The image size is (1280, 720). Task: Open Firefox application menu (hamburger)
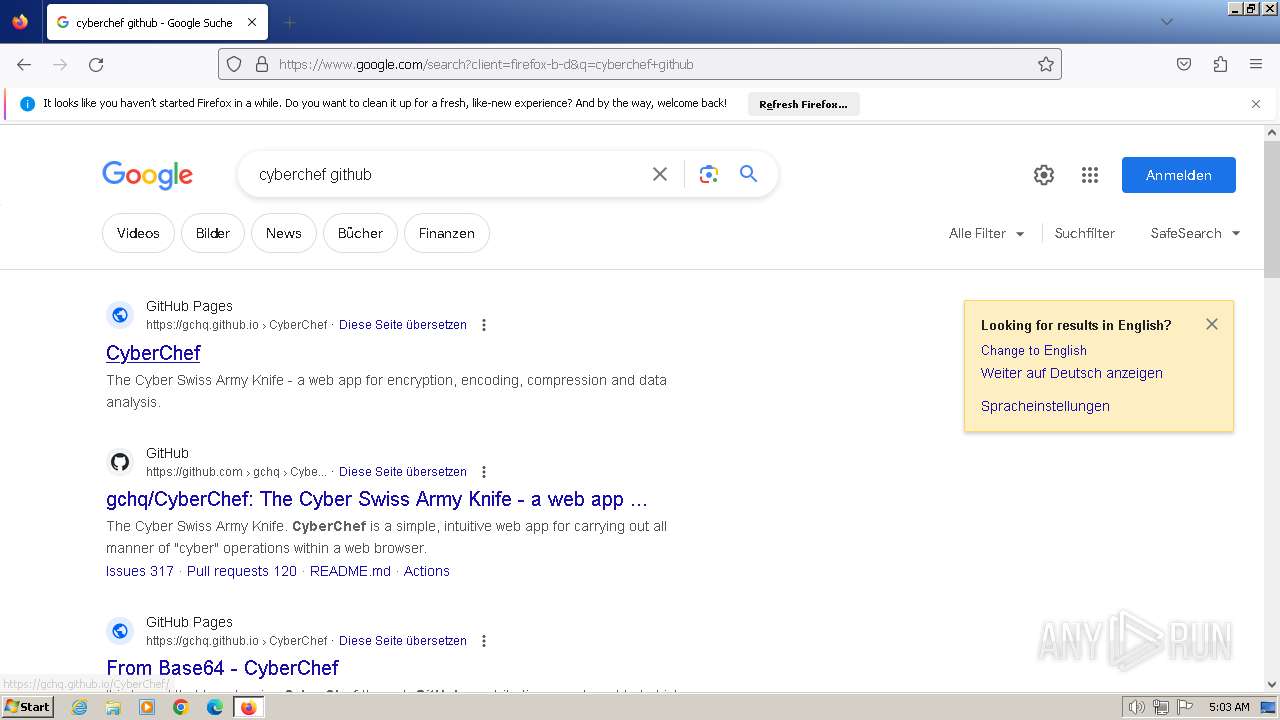(x=1256, y=64)
